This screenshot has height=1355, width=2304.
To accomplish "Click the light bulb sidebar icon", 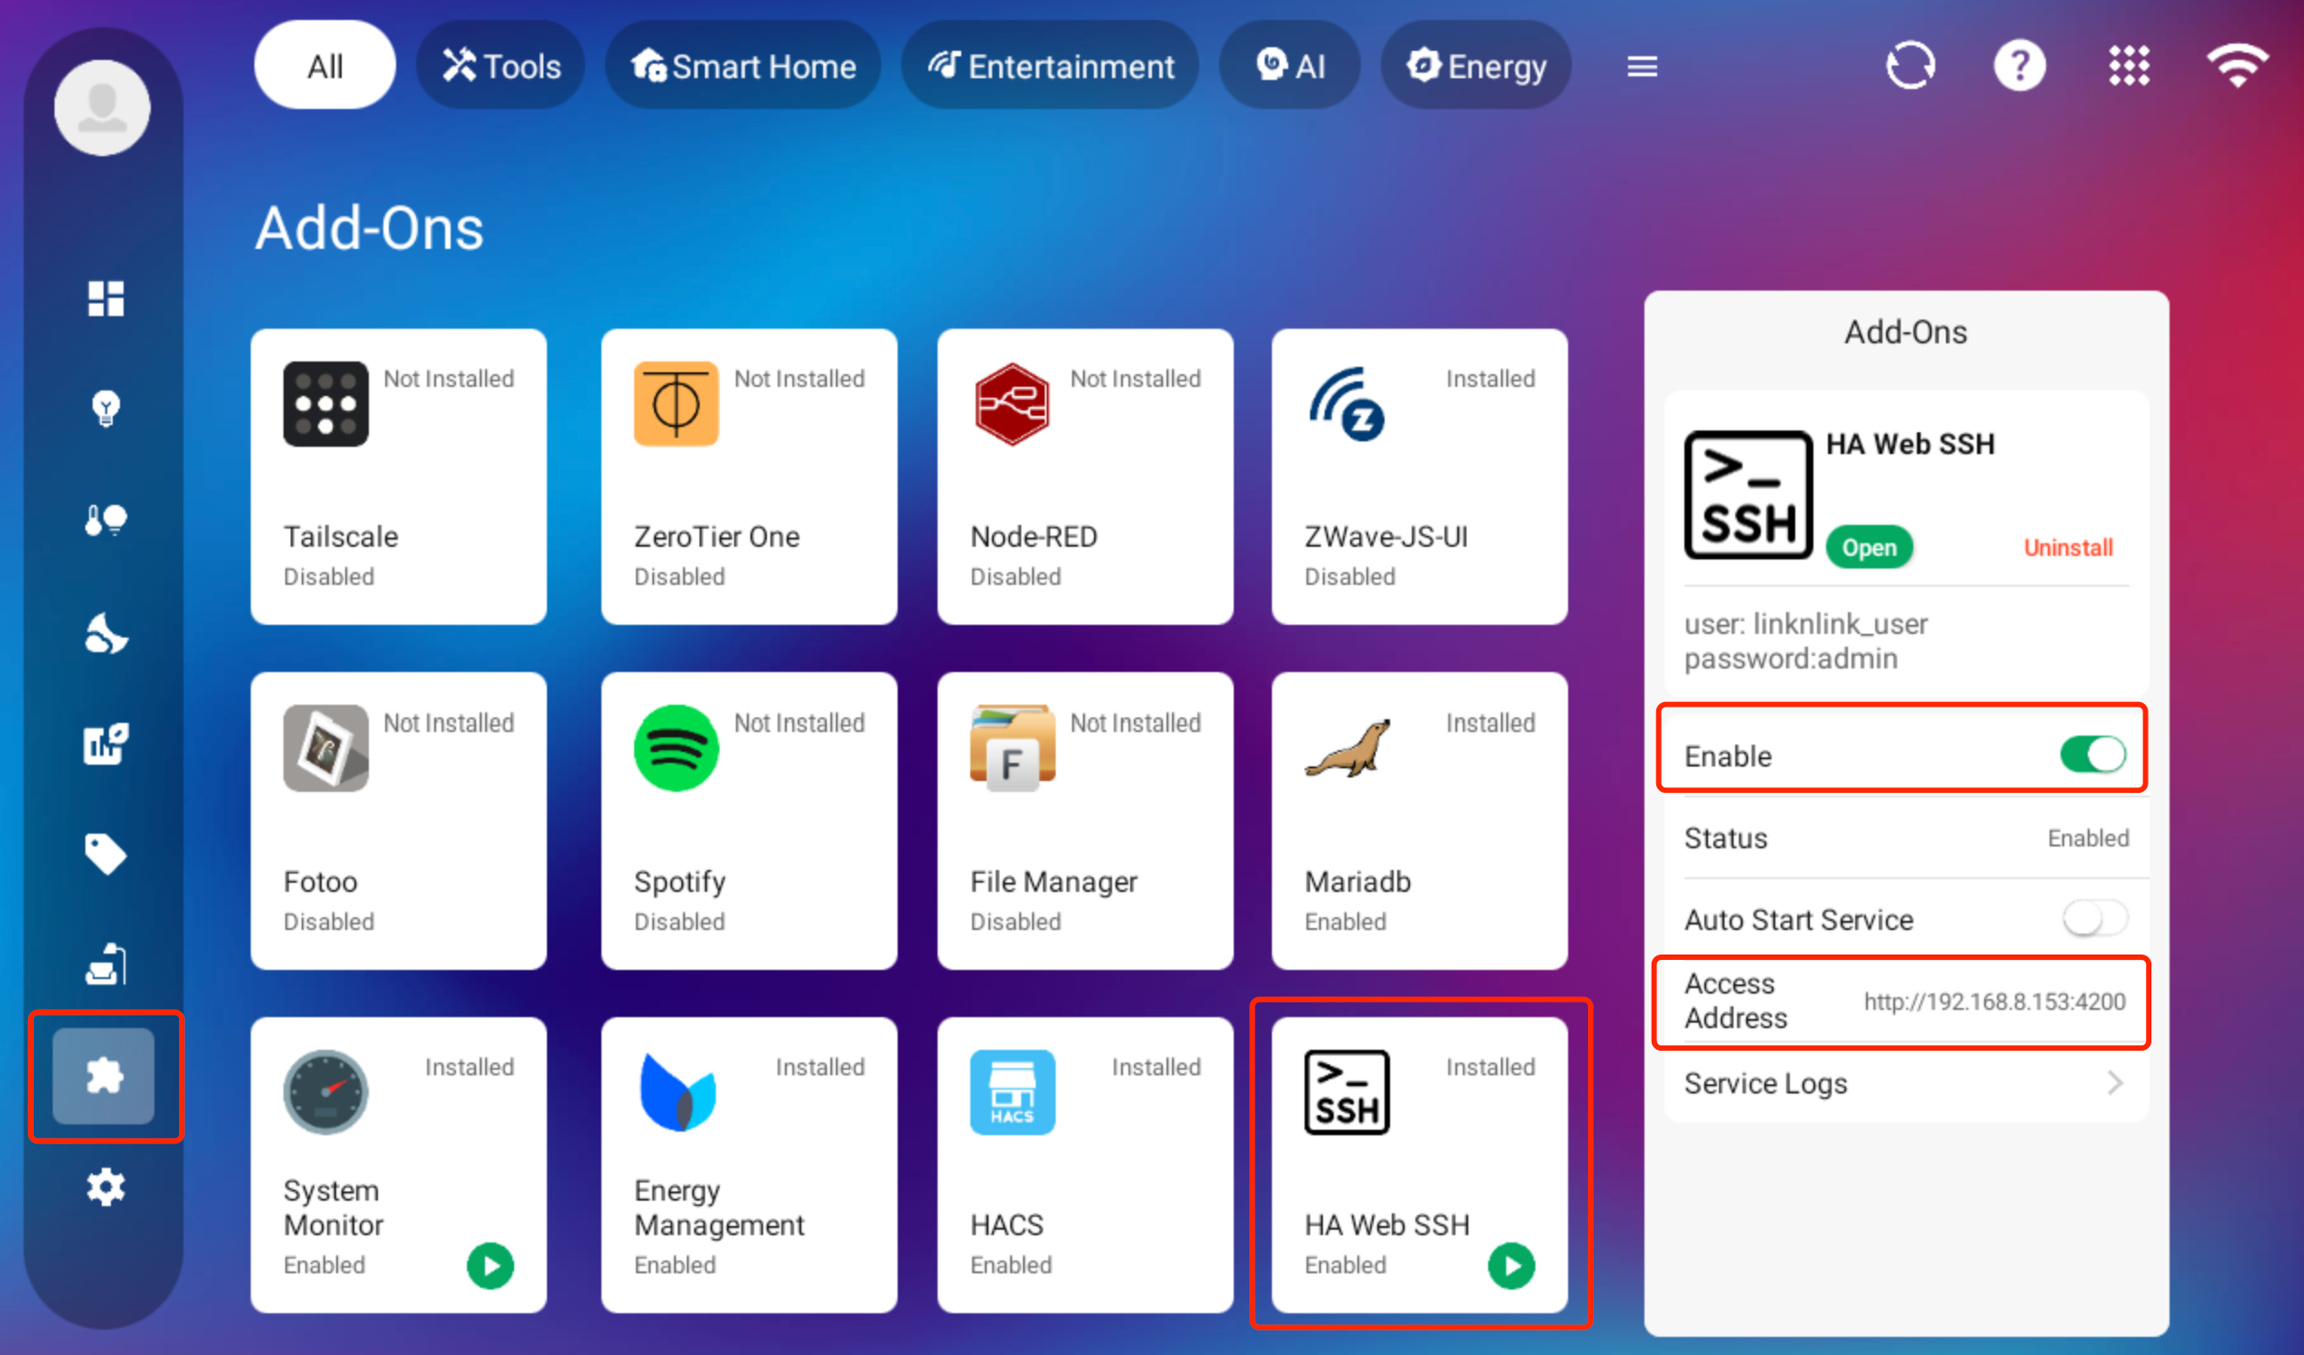I will [x=105, y=408].
